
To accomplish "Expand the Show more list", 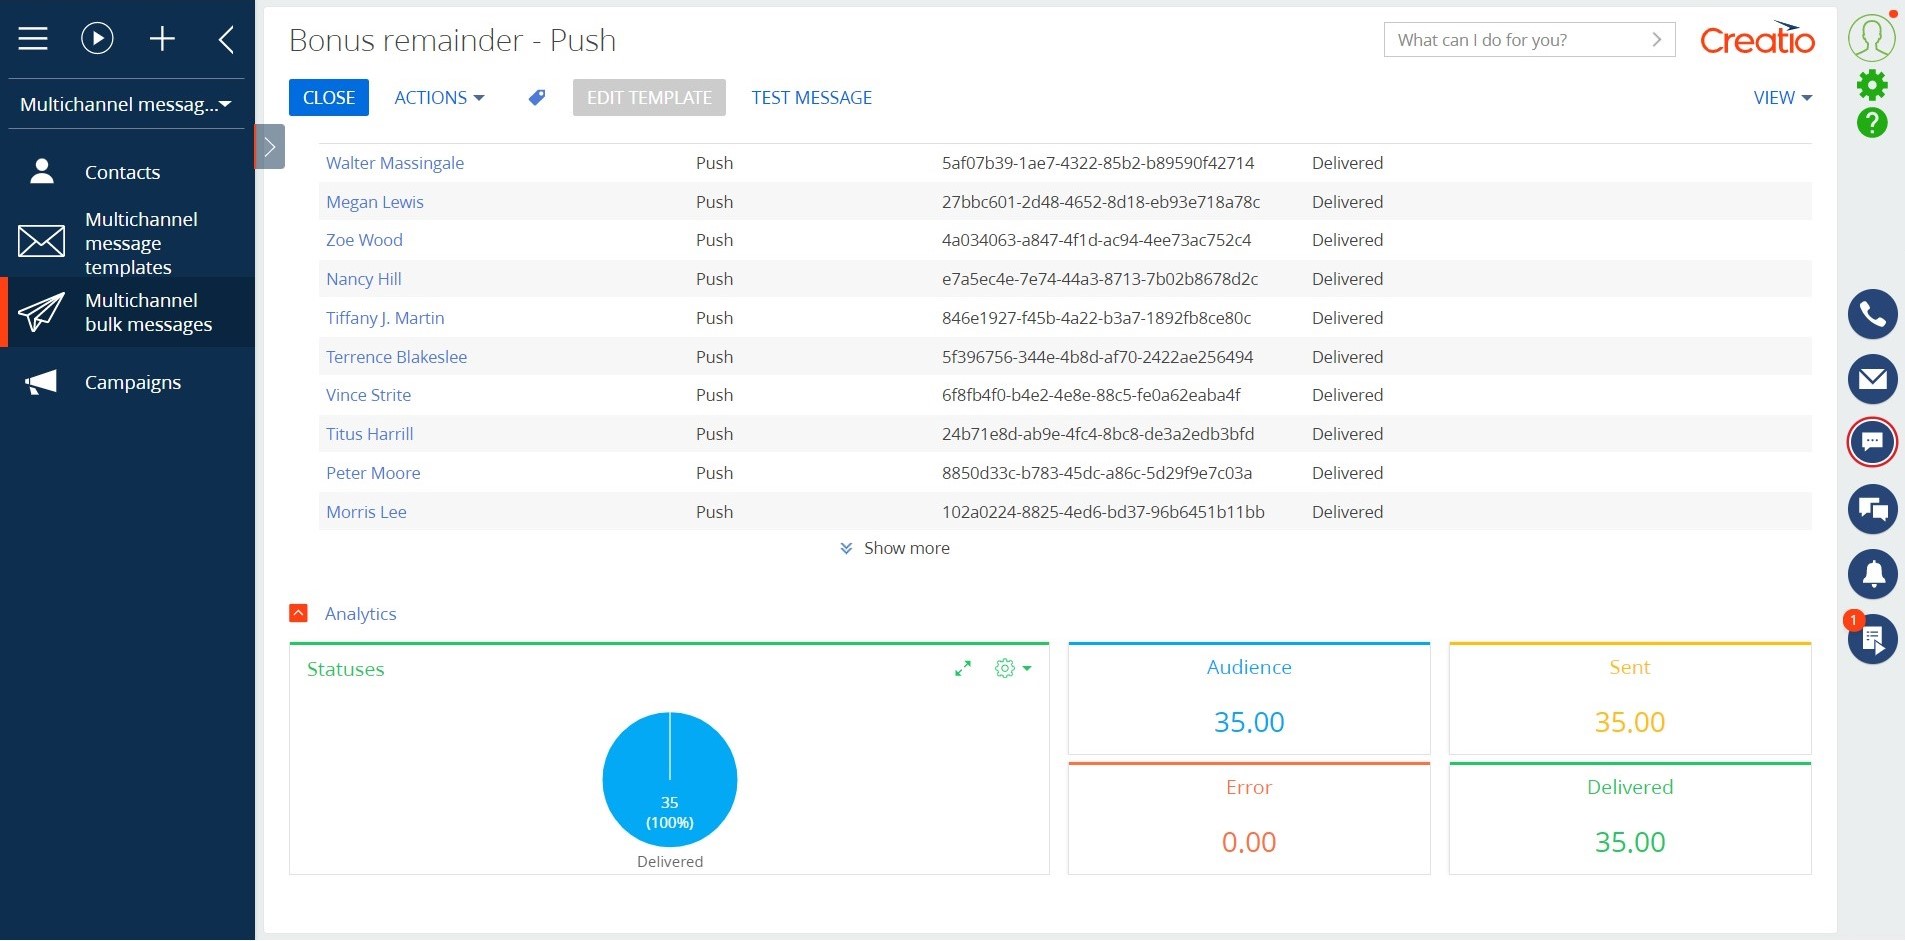I will click(x=894, y=547).
